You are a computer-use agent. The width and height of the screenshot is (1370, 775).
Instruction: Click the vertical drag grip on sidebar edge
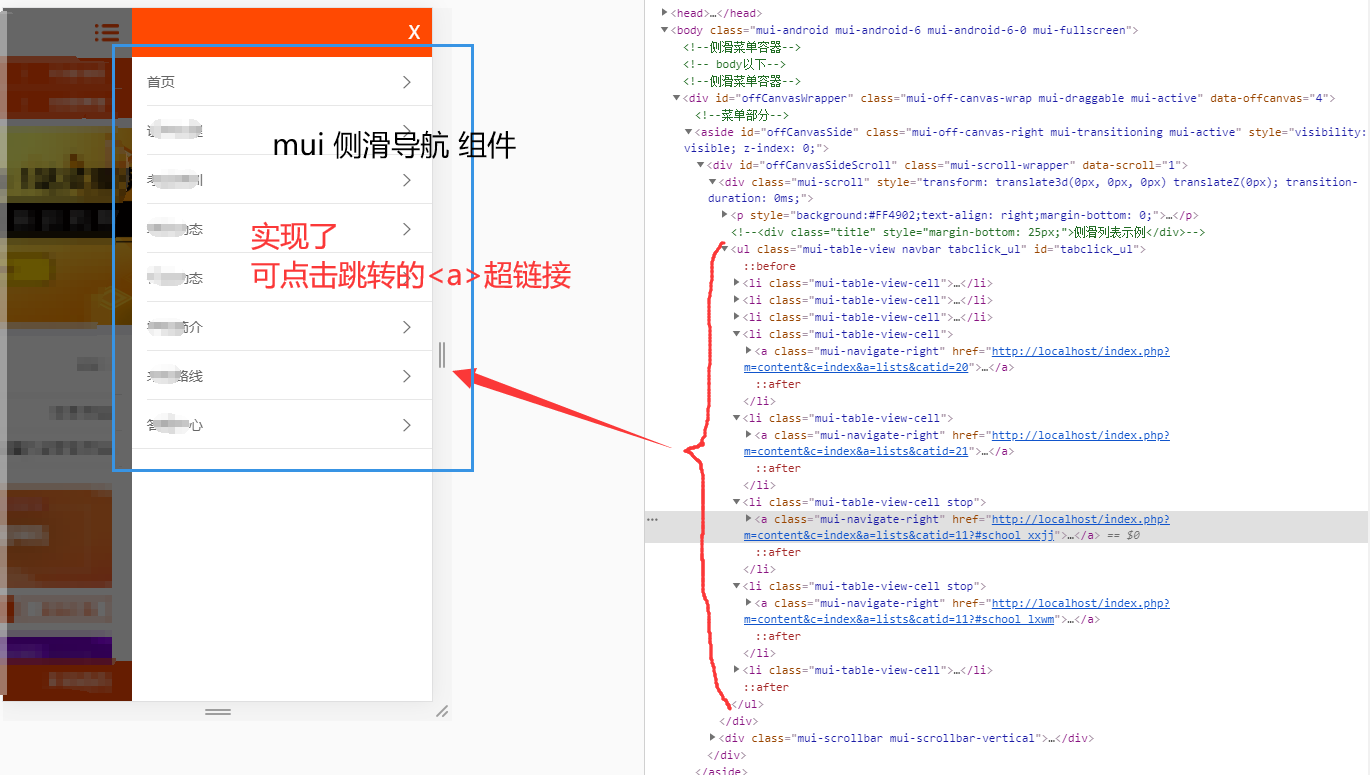(441, 354)
